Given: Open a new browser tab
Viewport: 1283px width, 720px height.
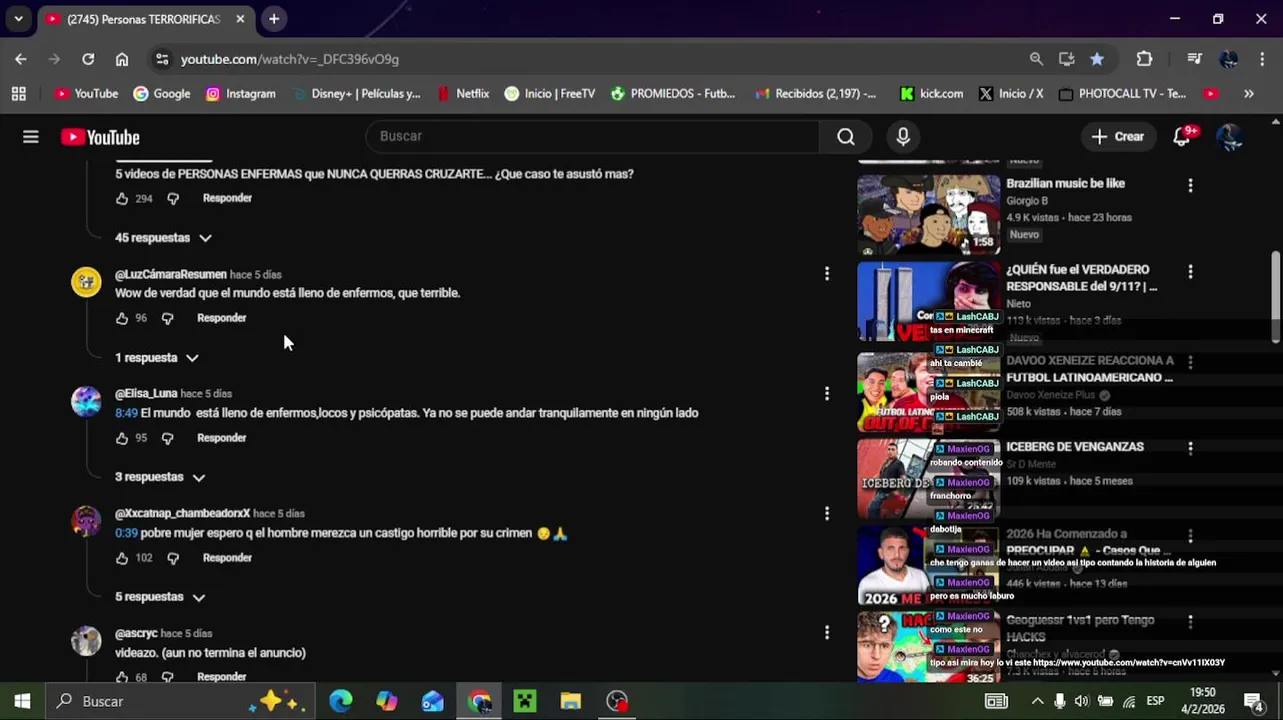Looking at the screenshot, I should point(274,19).
